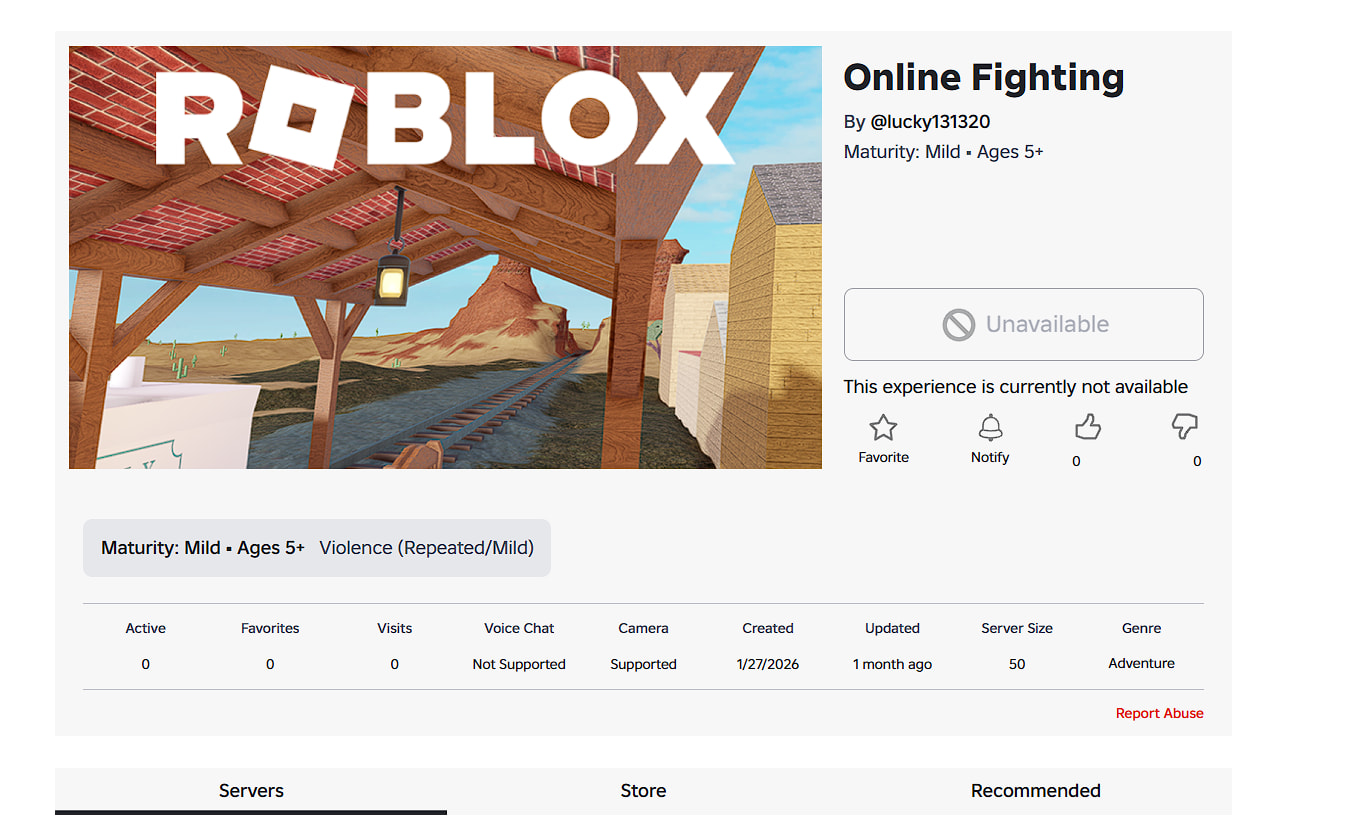Dislike the experience with thumbs down
This screenshot has width=1348, height=818.
click(1184, 428)
